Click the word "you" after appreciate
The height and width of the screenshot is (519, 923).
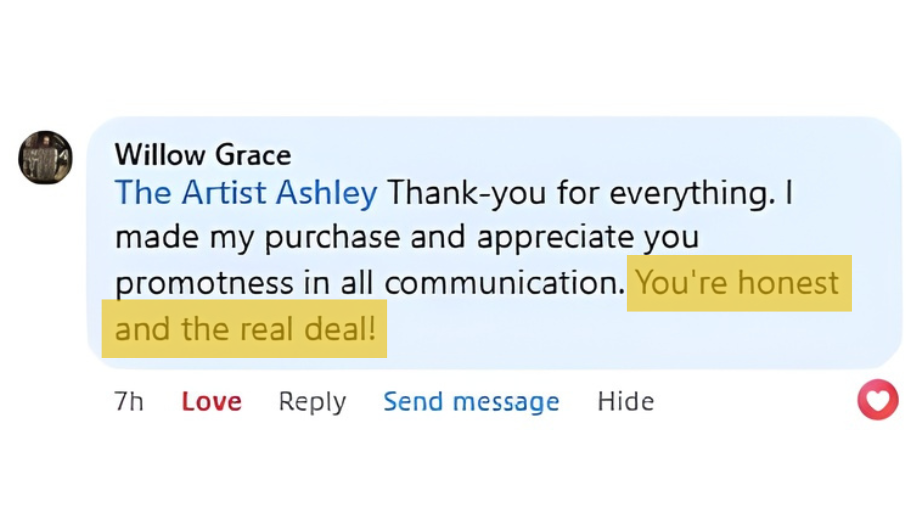point(671,240)
